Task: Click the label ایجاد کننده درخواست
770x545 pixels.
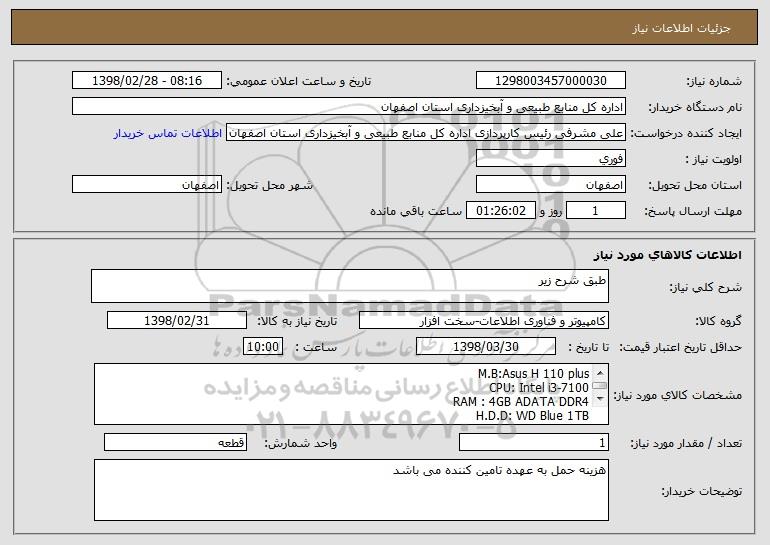Action: coord(686,134)
